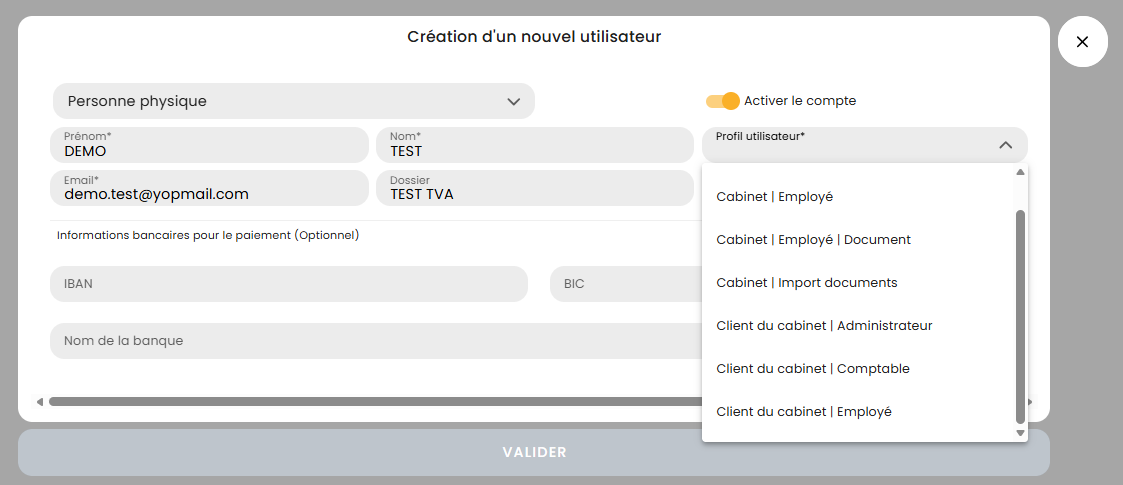Pick Client du cabinet | Administrateur
The image size is (1123, 485).
pos(824,326)
